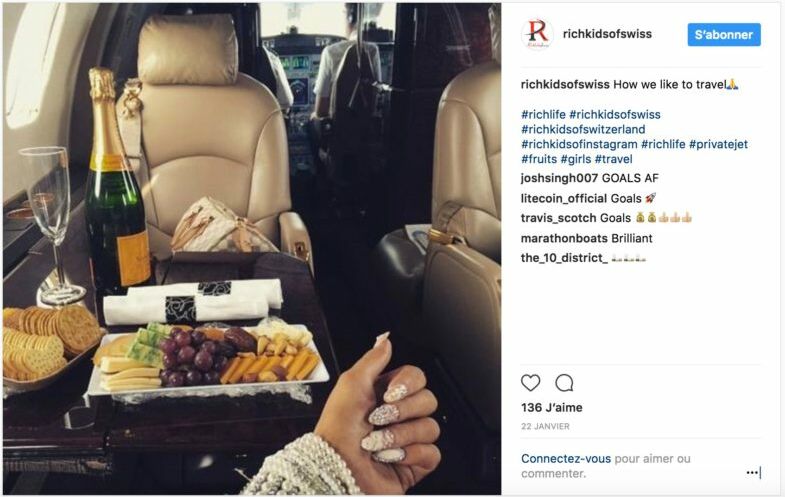Open the three-dots more options menu
The width and height of the screenshot is (785, 497).
coord(752,472)
